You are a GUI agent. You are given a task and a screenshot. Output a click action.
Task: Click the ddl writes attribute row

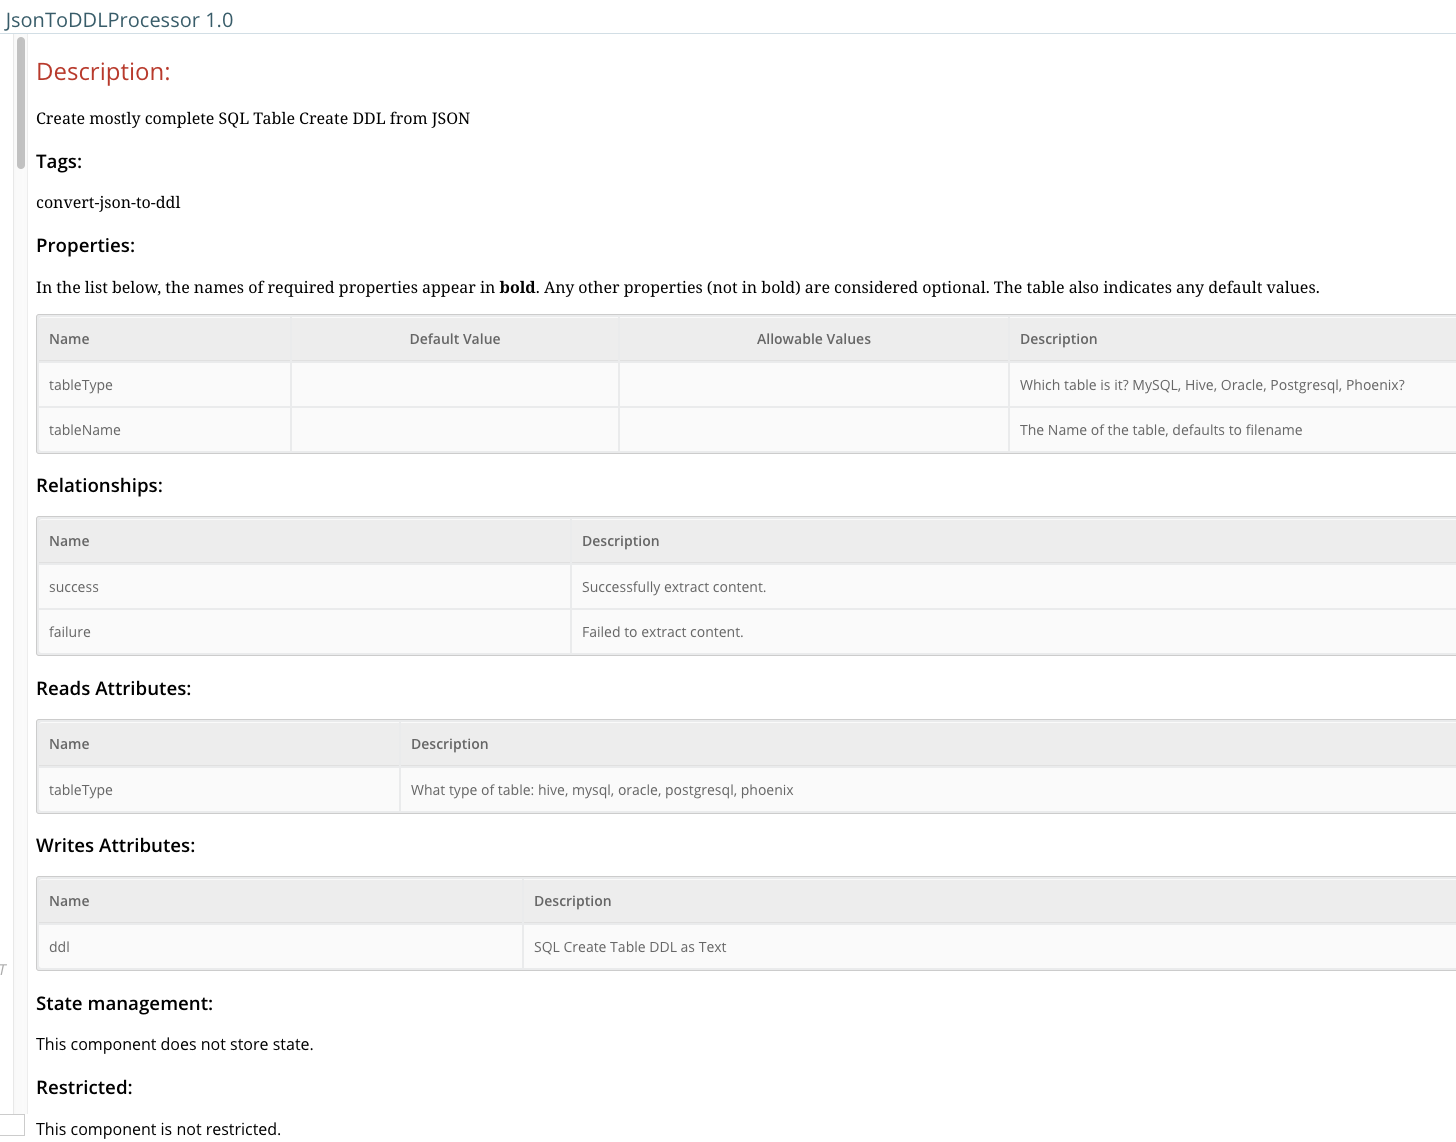[x=58, y=946]
